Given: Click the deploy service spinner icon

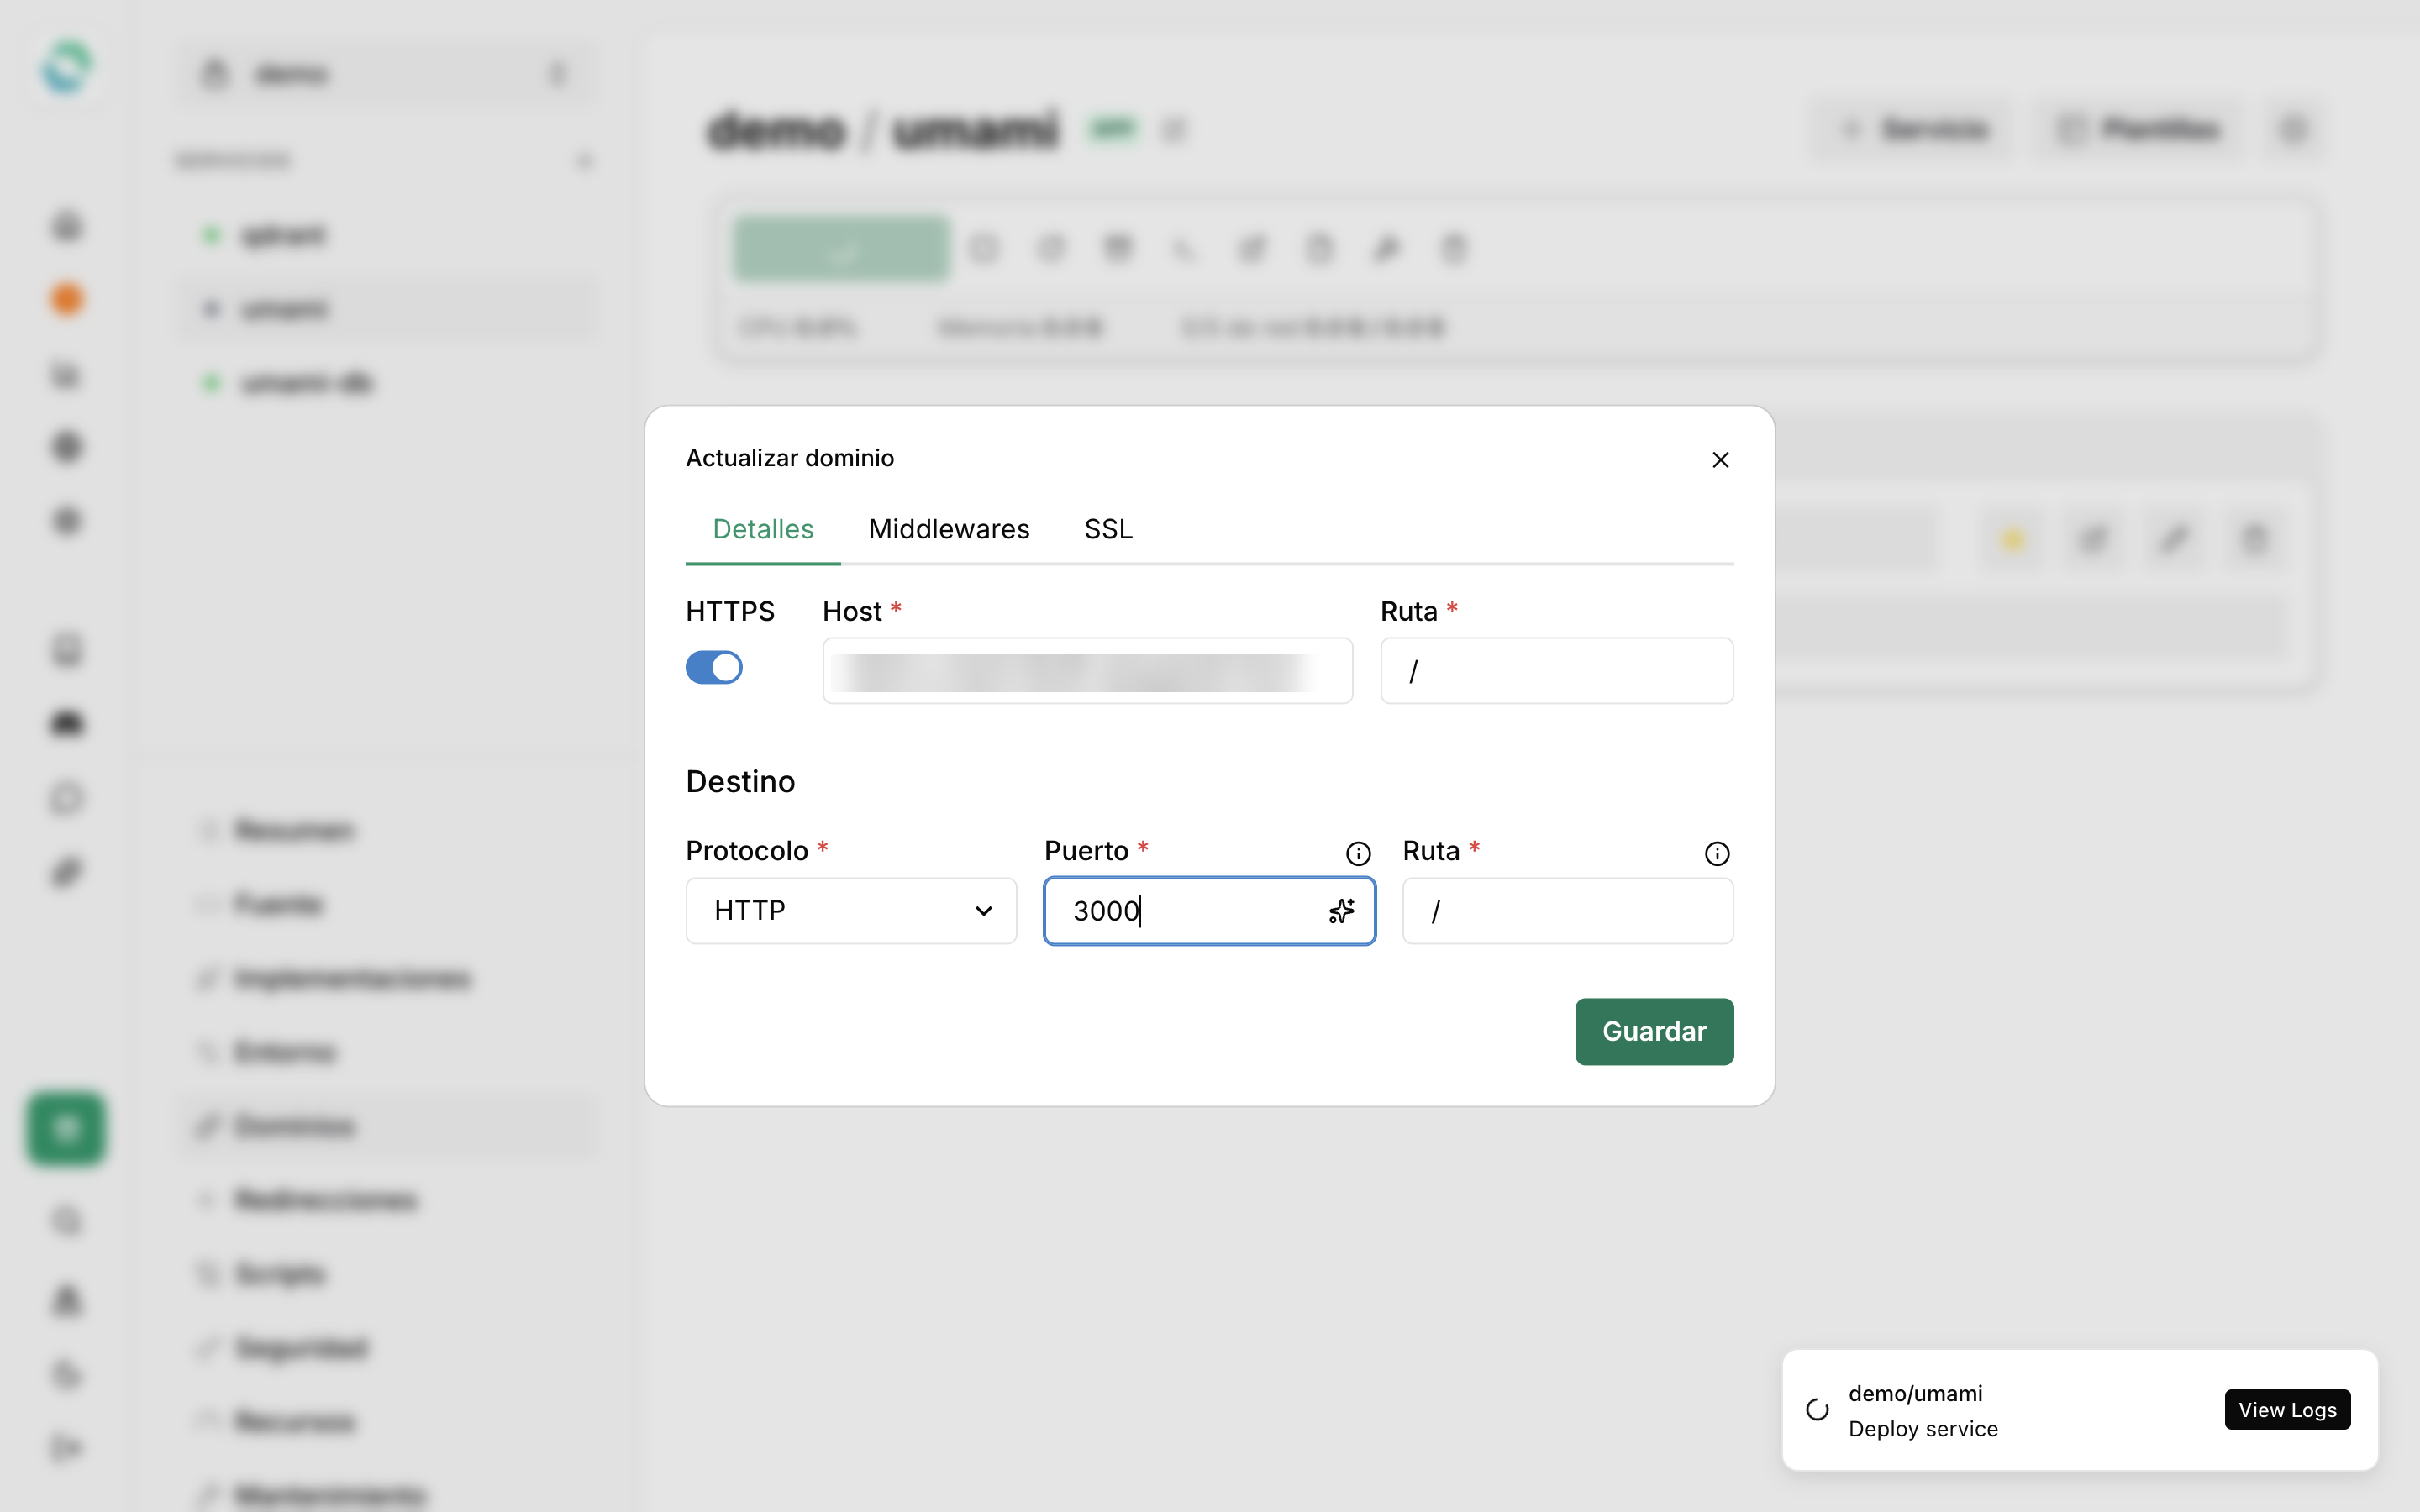Looking at the screenshot, I should click(x=1817, y=1410).
